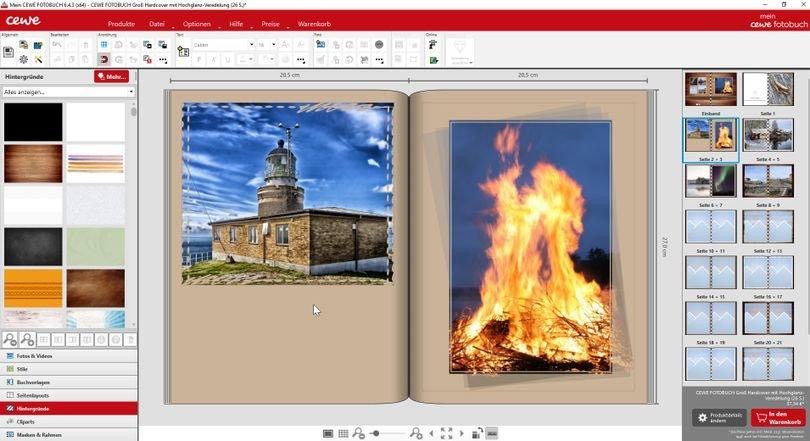Select the light green background thumbnail
The image size is (810, 441).
[x=96, y=247]
